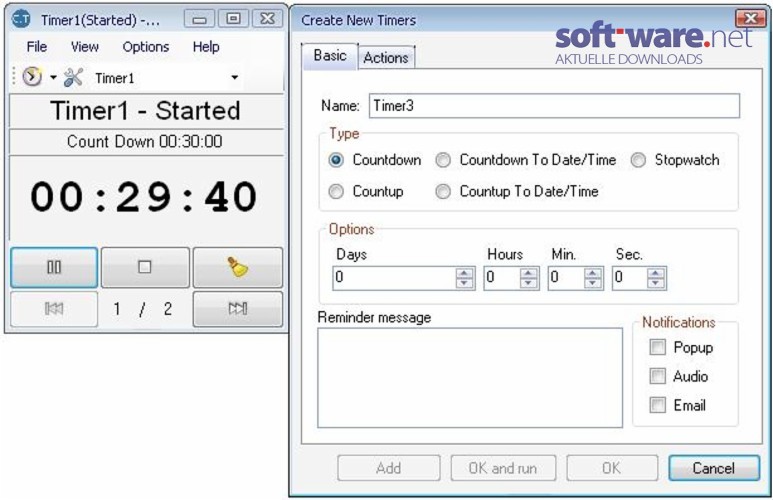Open the Timer1 selector dropdown
773x500 pixels.
(x=235, y=77)
